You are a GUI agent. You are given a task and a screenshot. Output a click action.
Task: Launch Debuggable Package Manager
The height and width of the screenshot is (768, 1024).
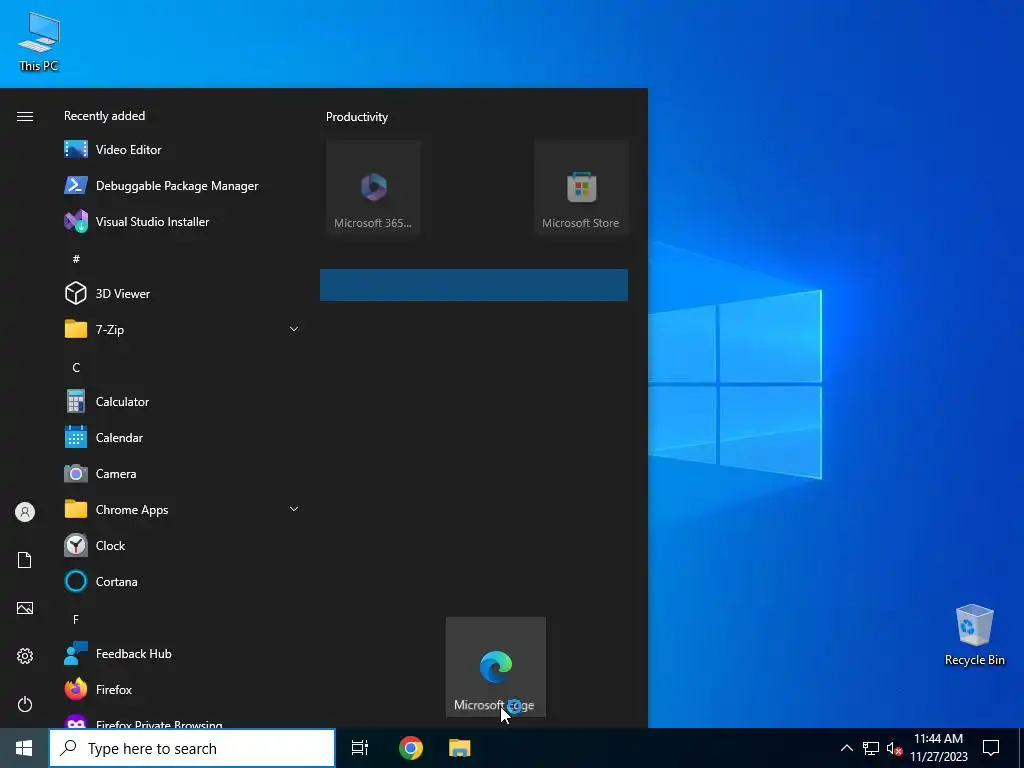[x=182, y=185]
